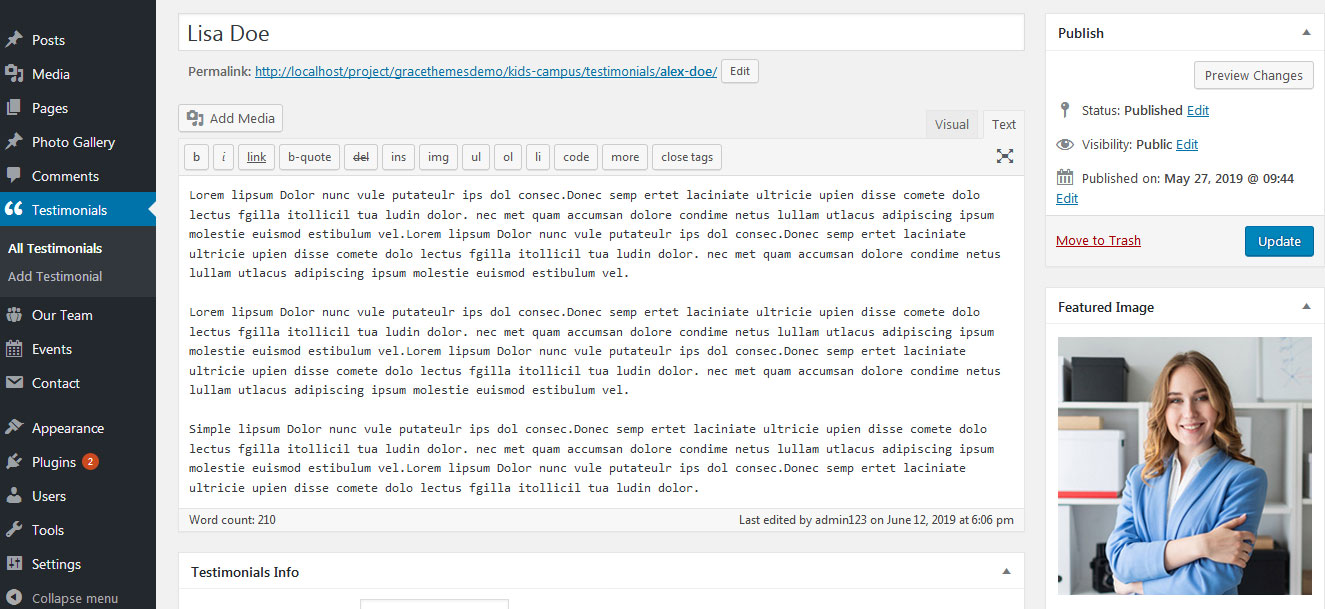1325x609 pixels.
Task: Click the Visibility eye icon
Action: tap(1065, 144)
